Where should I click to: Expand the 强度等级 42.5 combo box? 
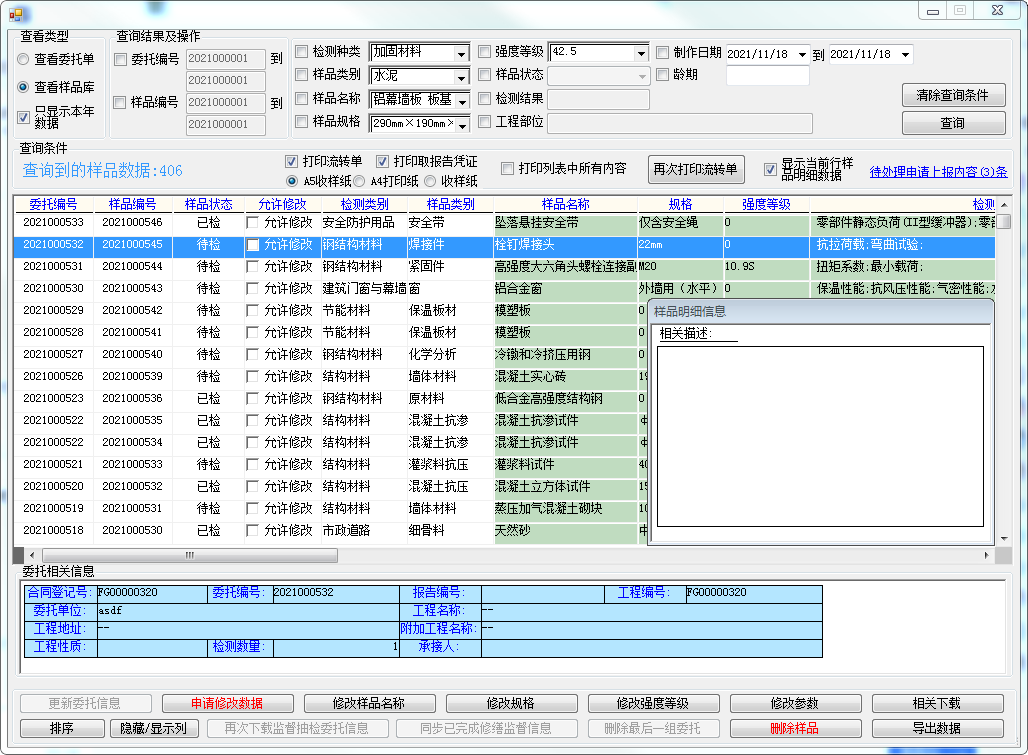pos(640,53)
